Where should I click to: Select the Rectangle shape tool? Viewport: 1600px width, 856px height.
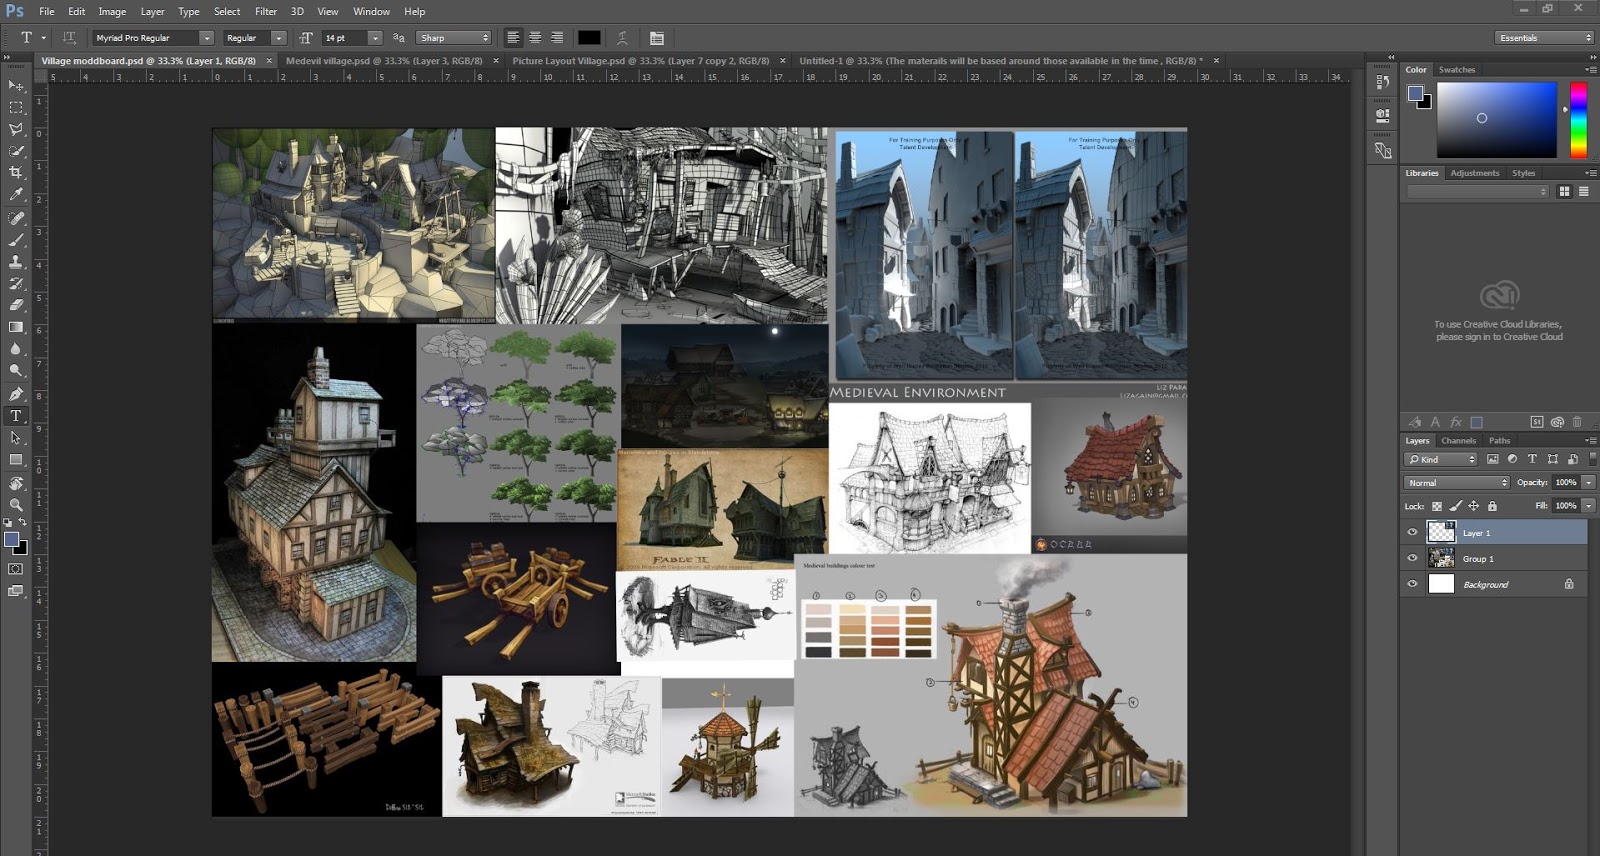[16, 460]
